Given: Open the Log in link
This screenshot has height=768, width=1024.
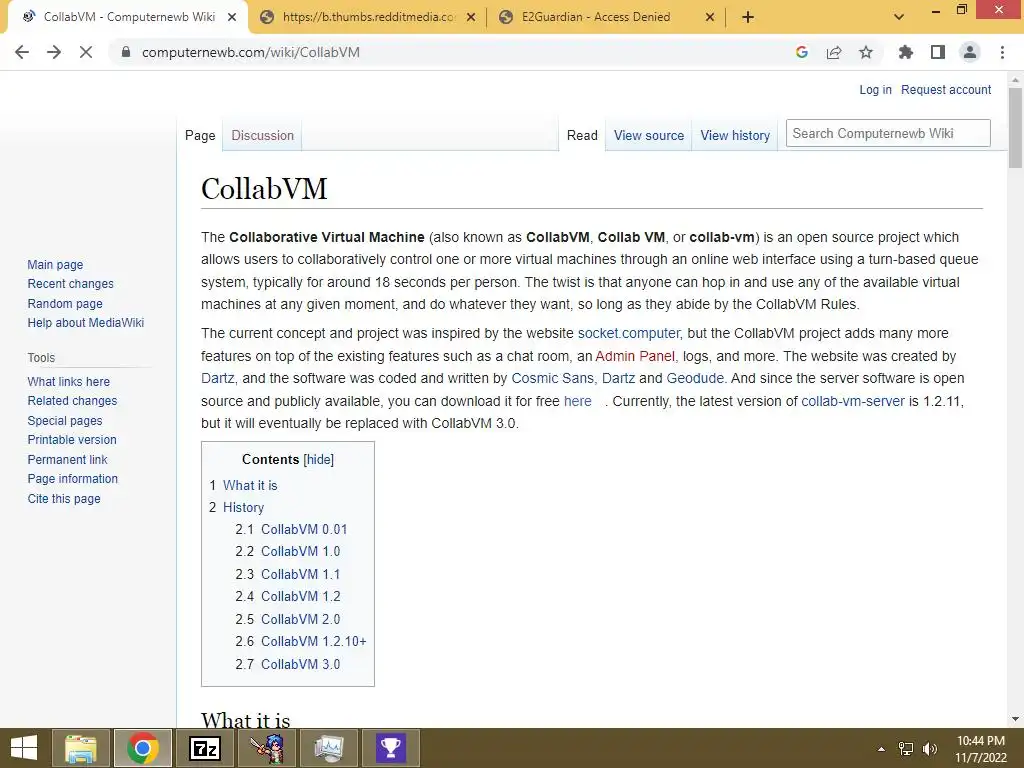Looking at the screenshot, I should (x=875, y=89).
